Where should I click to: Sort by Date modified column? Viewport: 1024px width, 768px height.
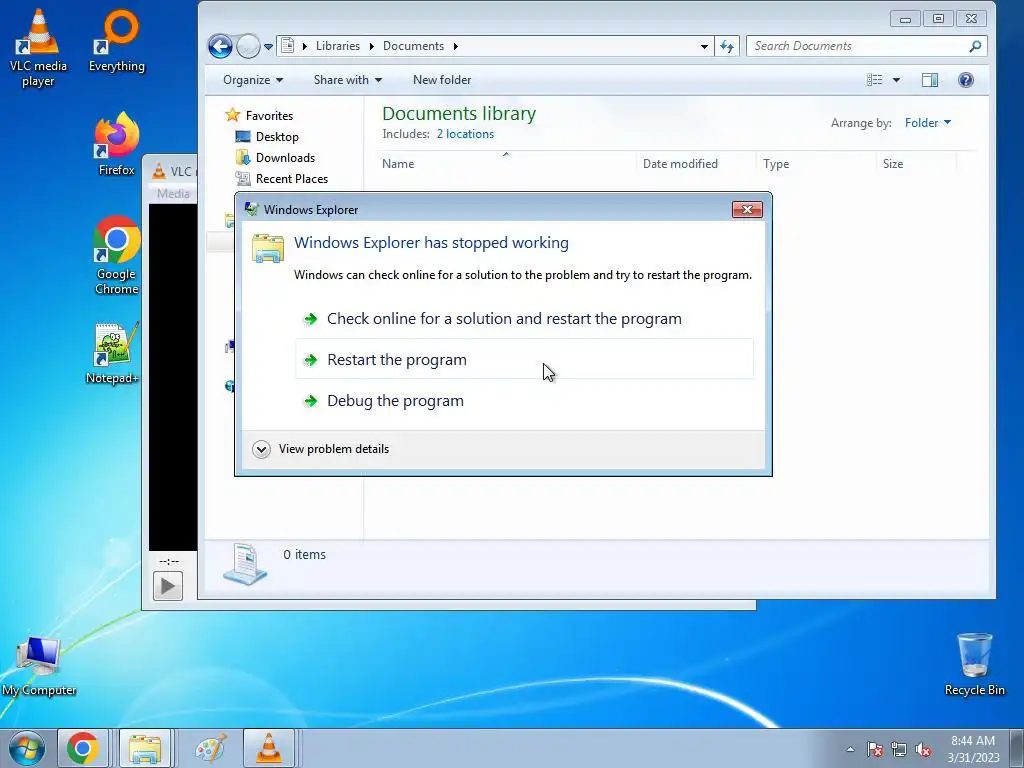[x=696, y=164]
